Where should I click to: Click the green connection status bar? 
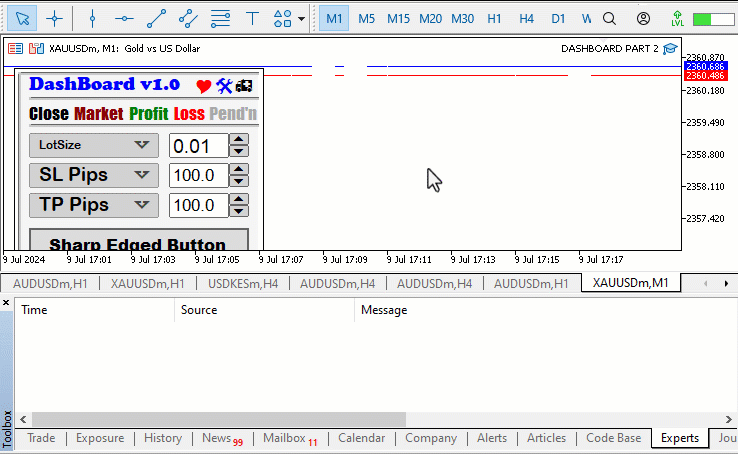coord(713,19)
